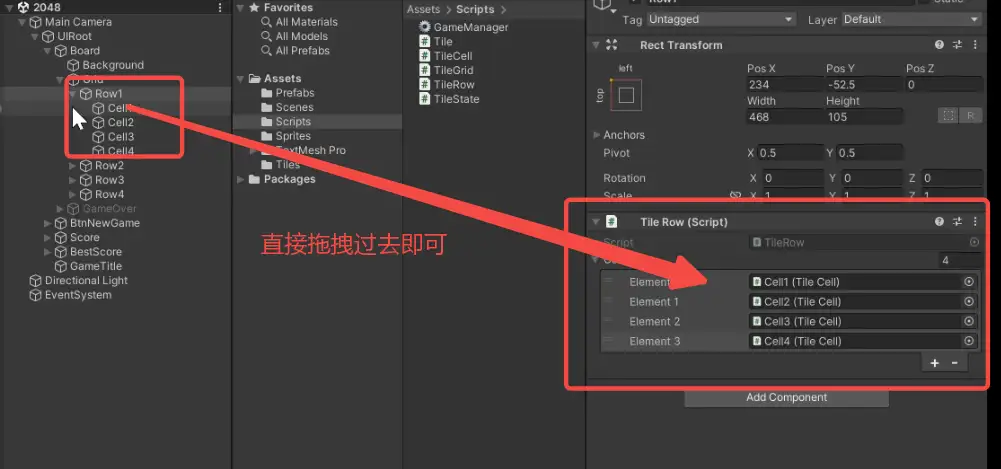
Task: Open Tile Row script help reference
Action: [x=939, y=221]
